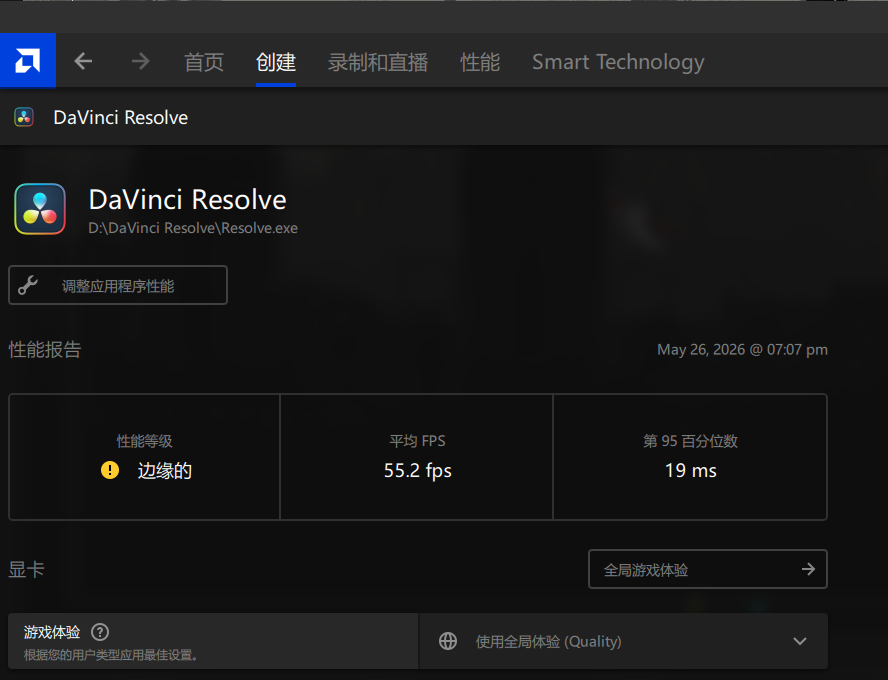Image resolution: width=888 pixels, height=680 pixels.
Task: Expand the 使用全局体验 (Quality) dropdown
Action: pyautogui.click(x=624, y=641)
